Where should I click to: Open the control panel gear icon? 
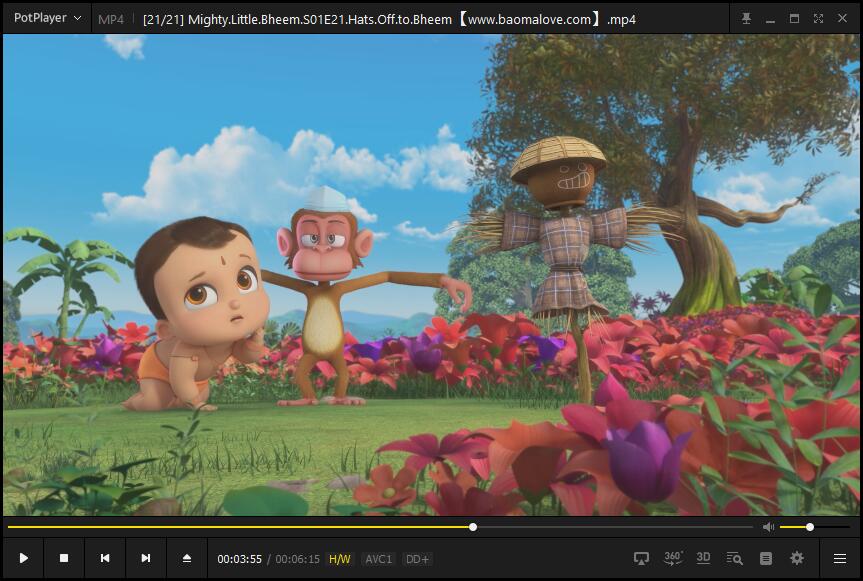[x=796, y=558]
